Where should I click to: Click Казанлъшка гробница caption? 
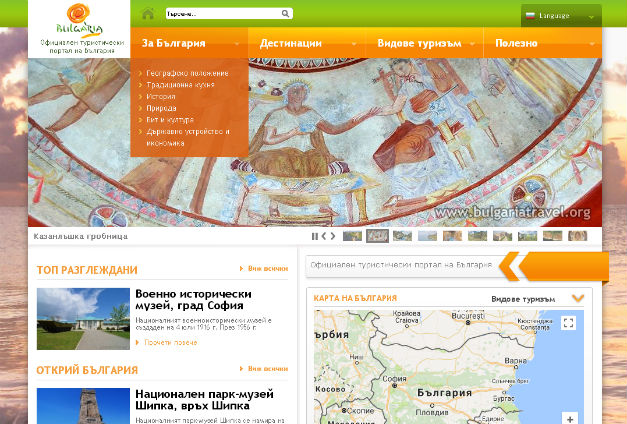pos(80,236)
